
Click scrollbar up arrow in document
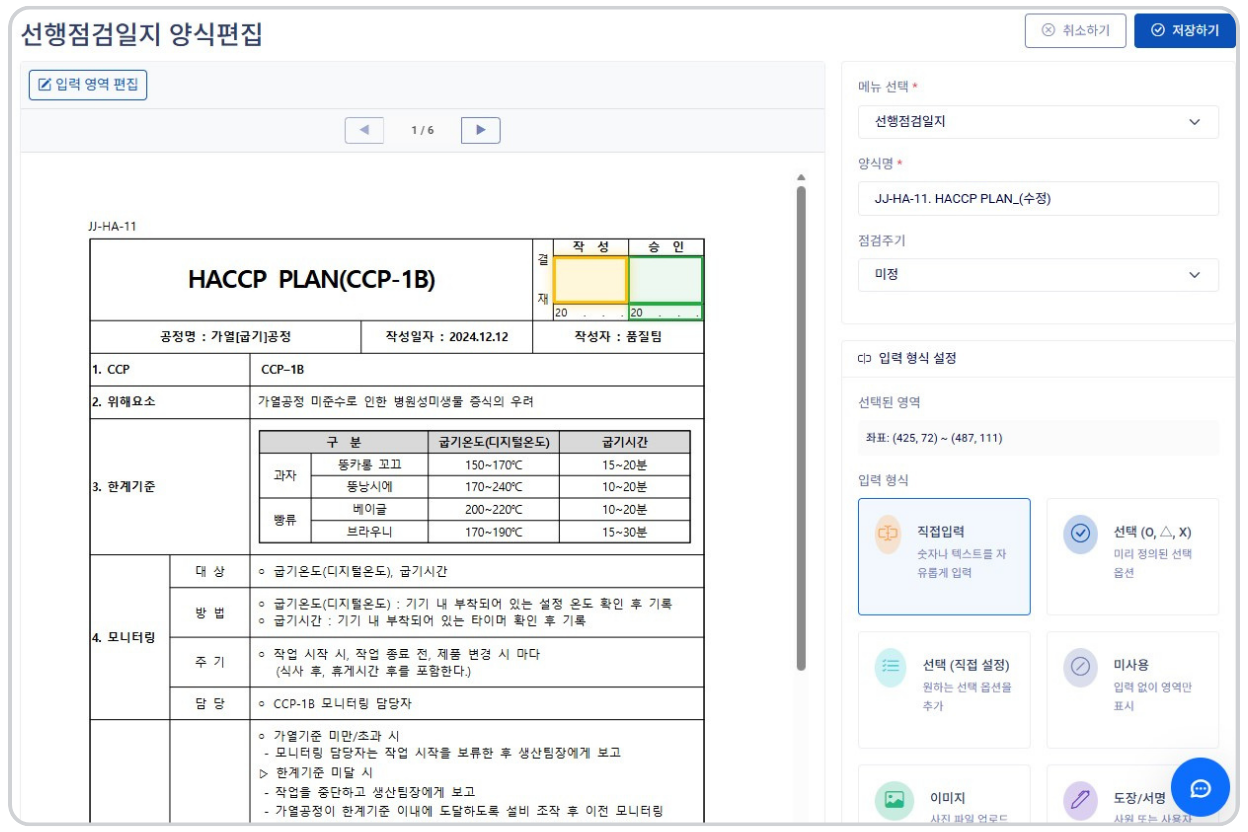800,178
